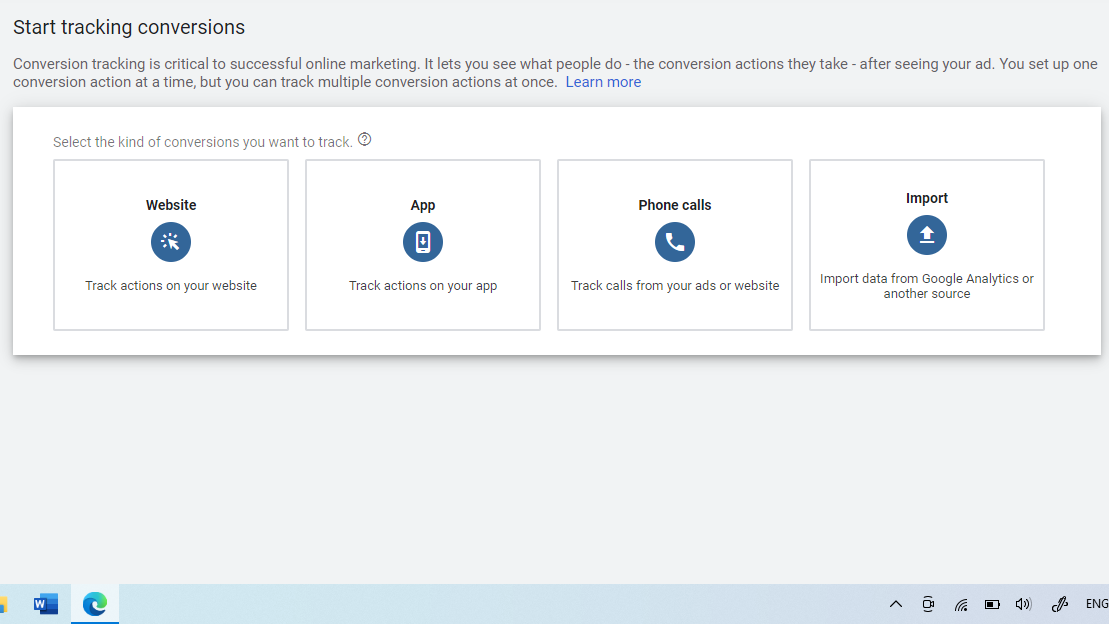1109x624 pixels.
Task: Open the ENG language input selector
Action: tap(1096, 604)
